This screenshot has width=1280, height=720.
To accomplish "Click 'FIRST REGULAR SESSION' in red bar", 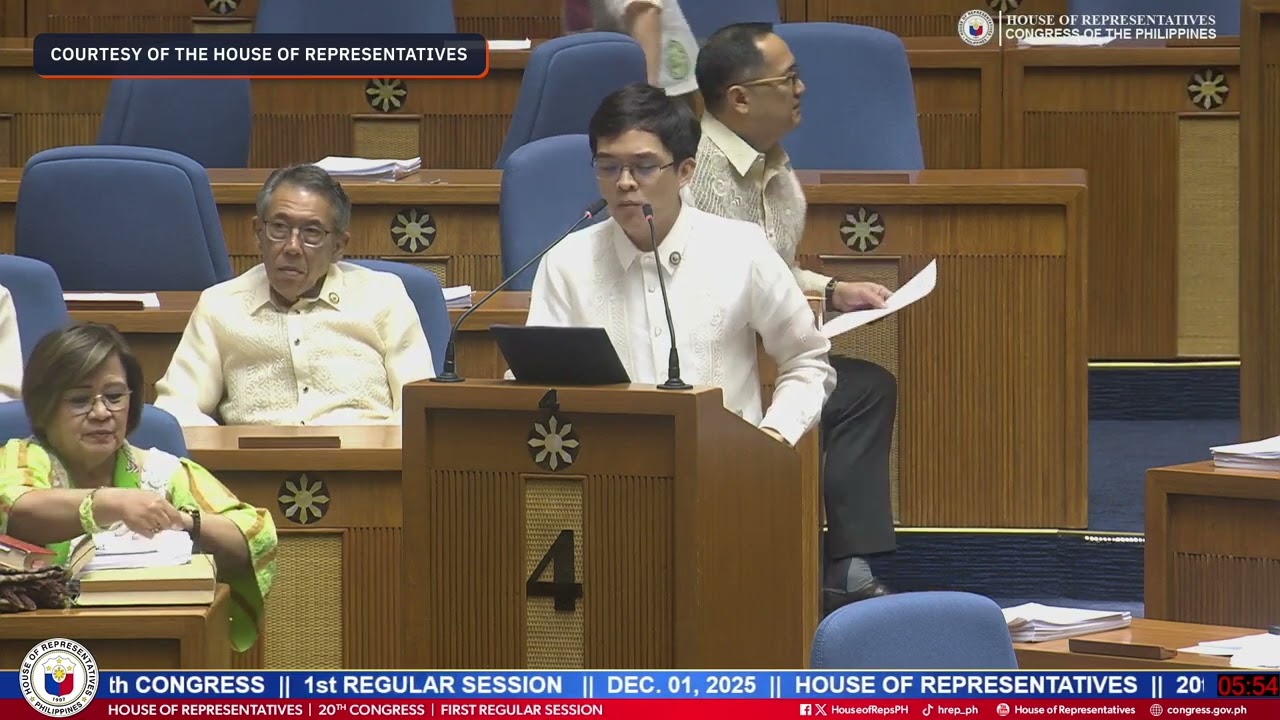I will (521, 710).
